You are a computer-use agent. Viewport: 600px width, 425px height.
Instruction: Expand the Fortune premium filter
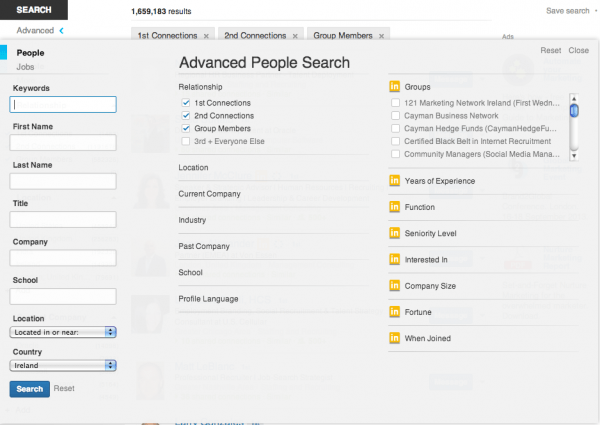click(x=418, y=312)
